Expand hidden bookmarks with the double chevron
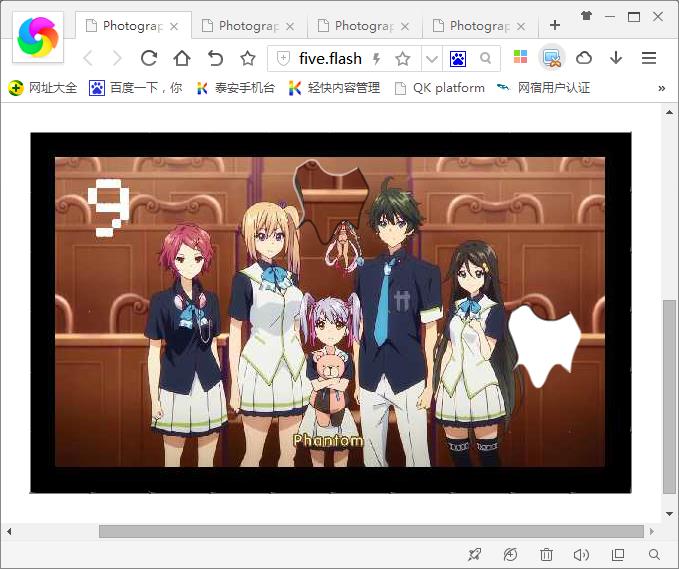 661,88
